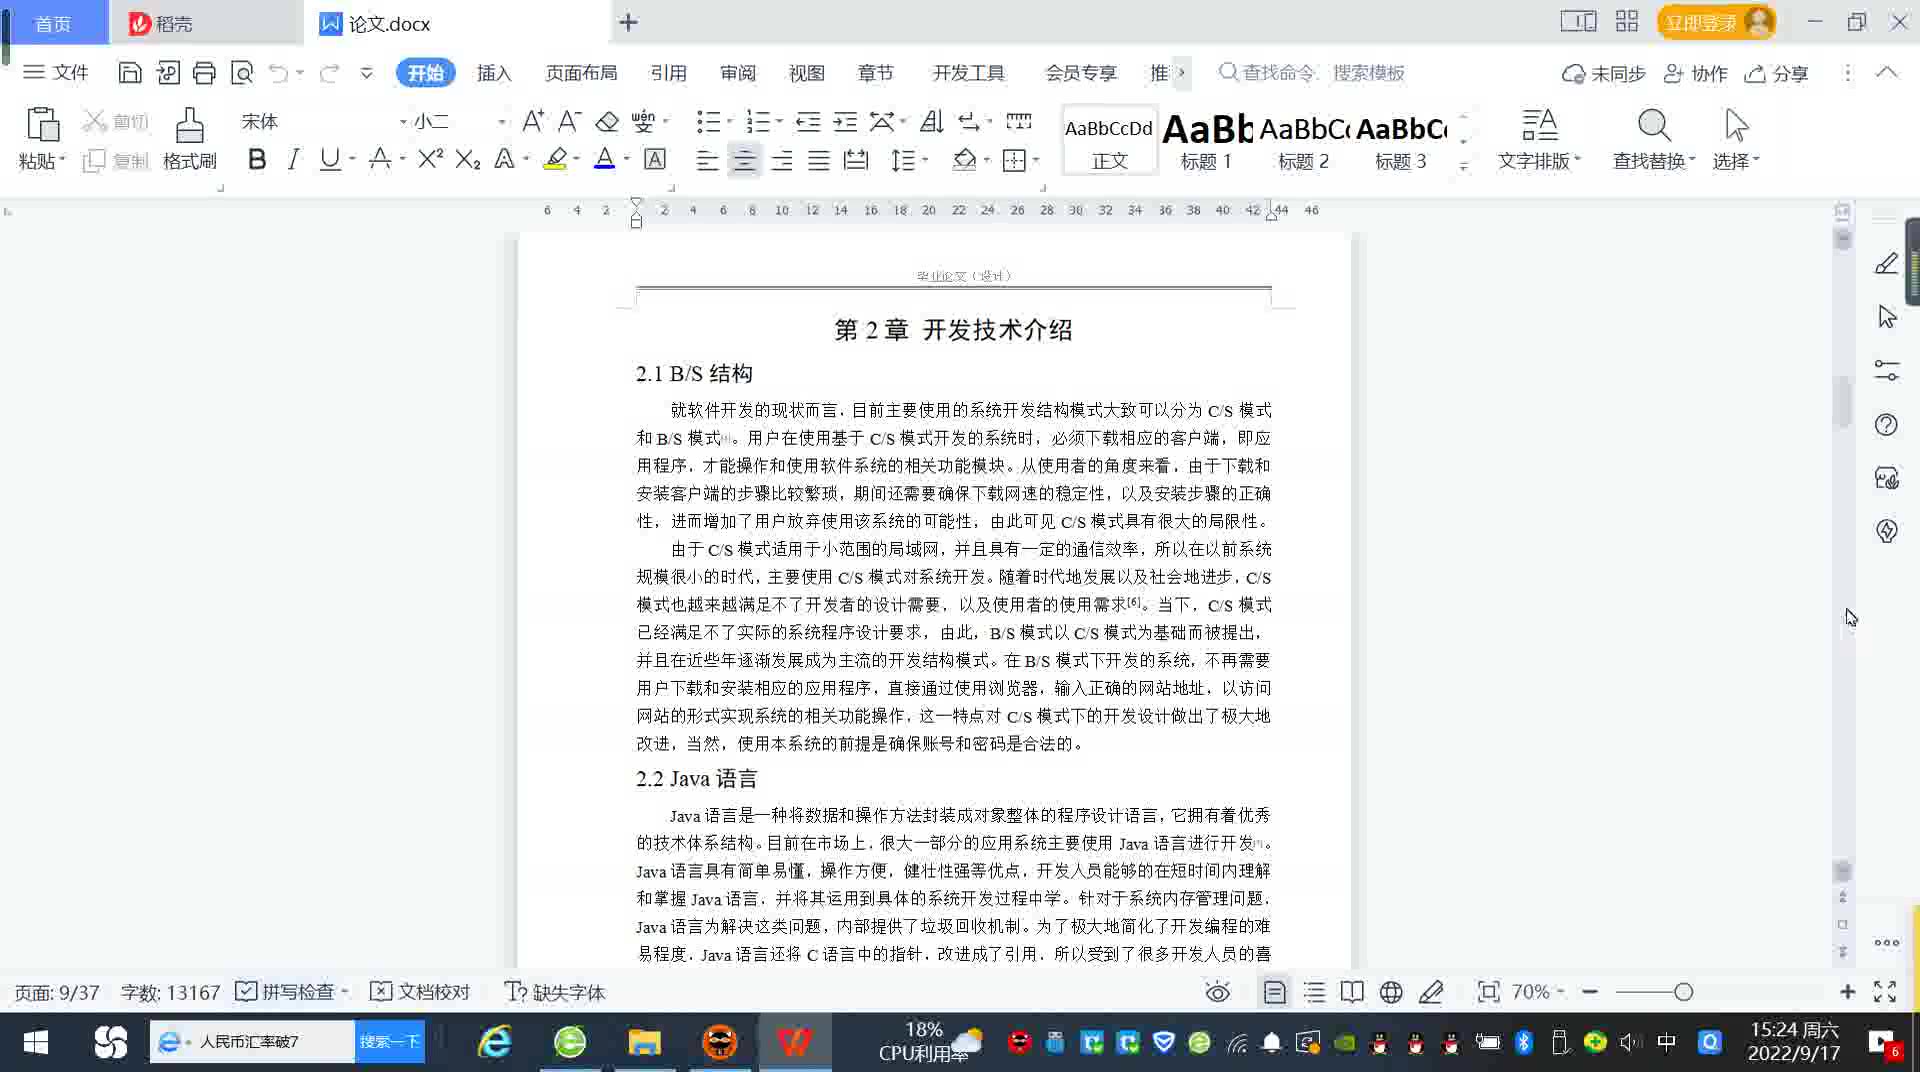Toggle eye protection mode icon
1920x1072 pixels.
[x=1217, y=992]
